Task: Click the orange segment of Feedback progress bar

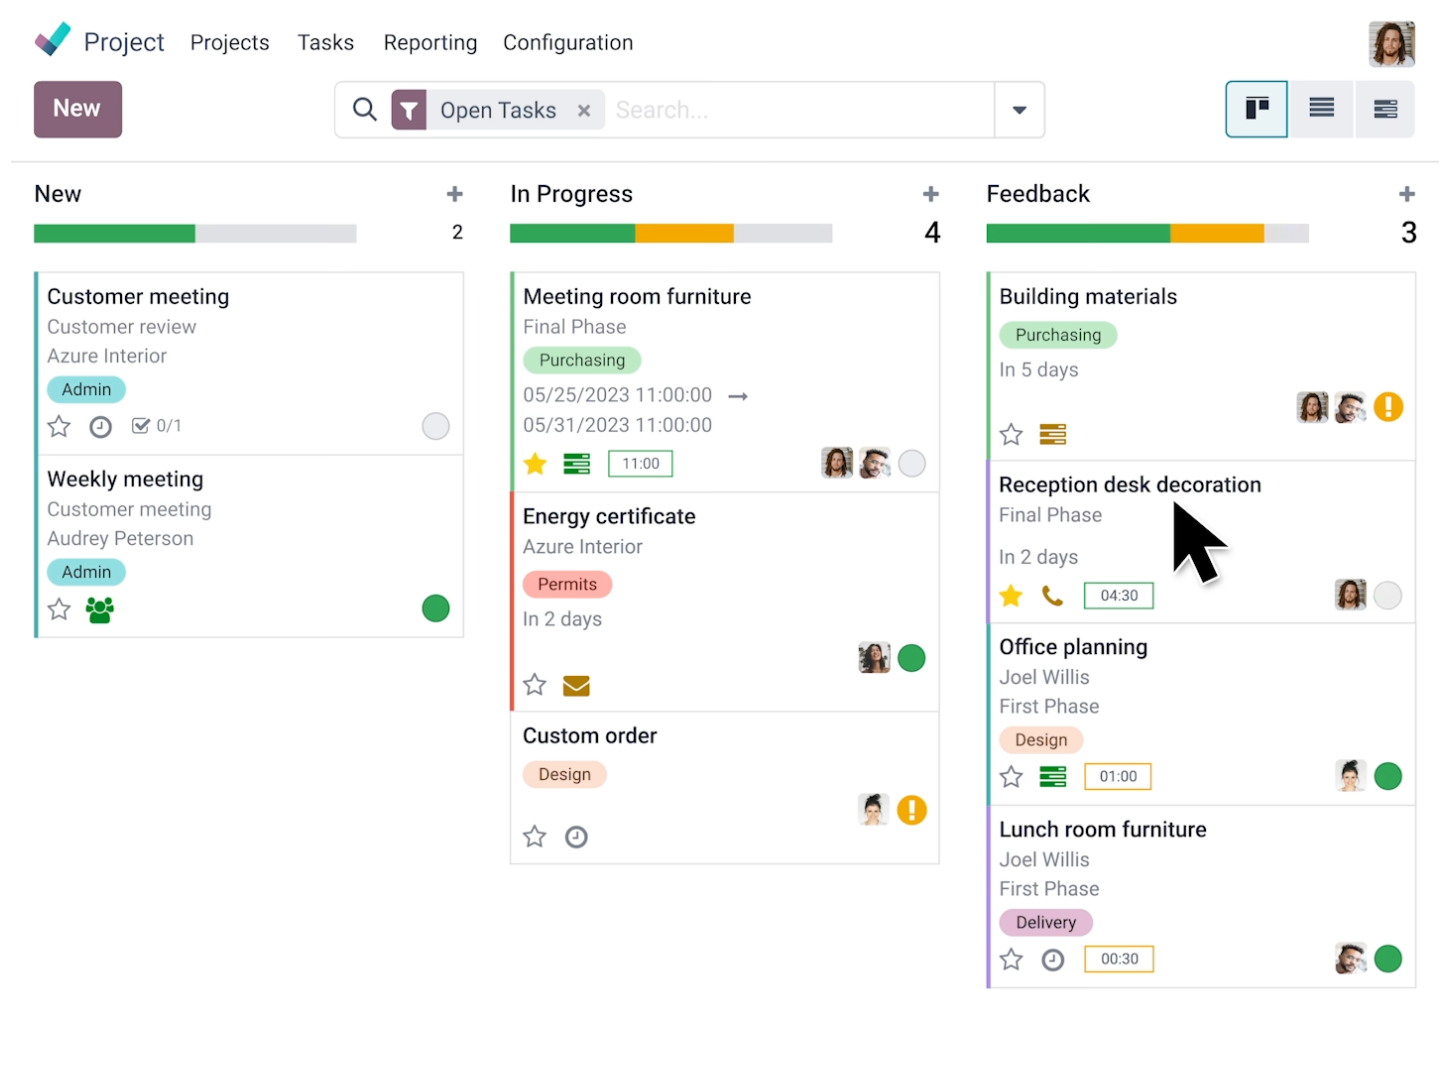Action: pos(1216,234)
